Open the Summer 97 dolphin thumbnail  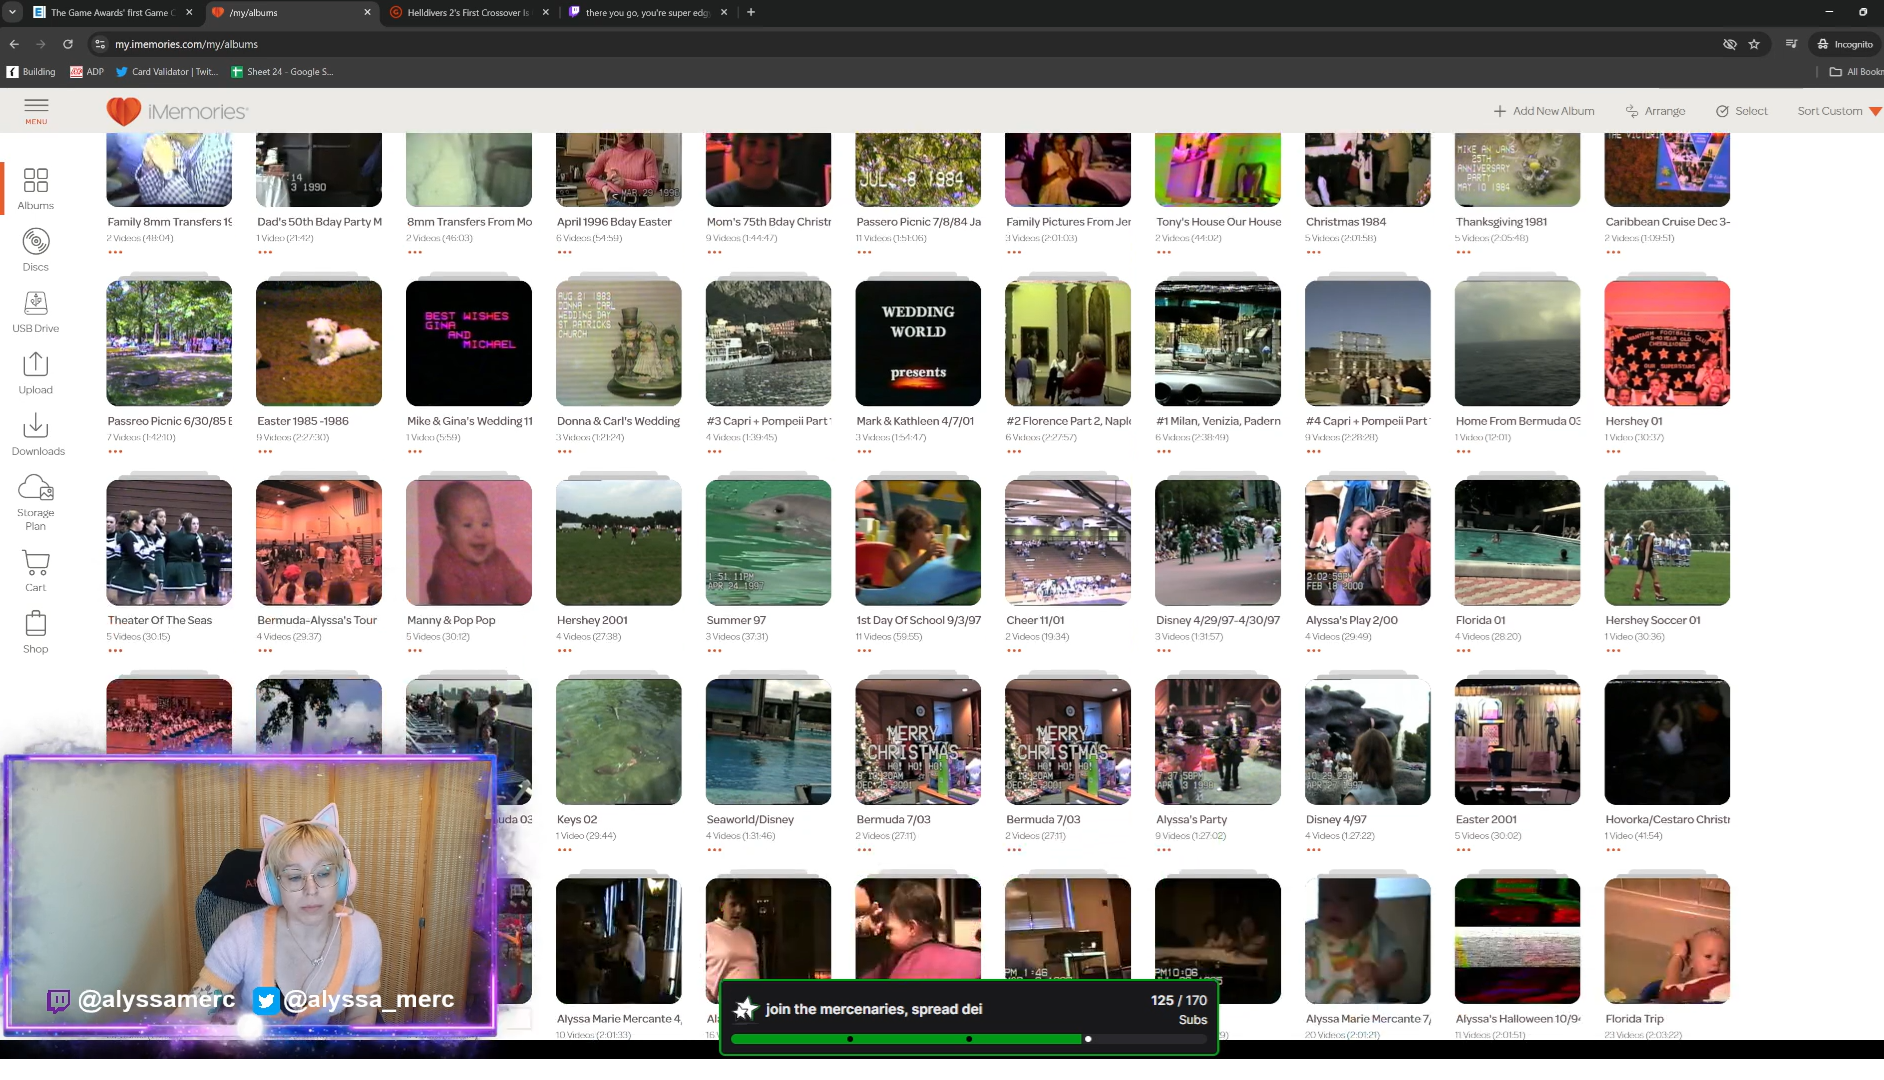coord(768,542)
